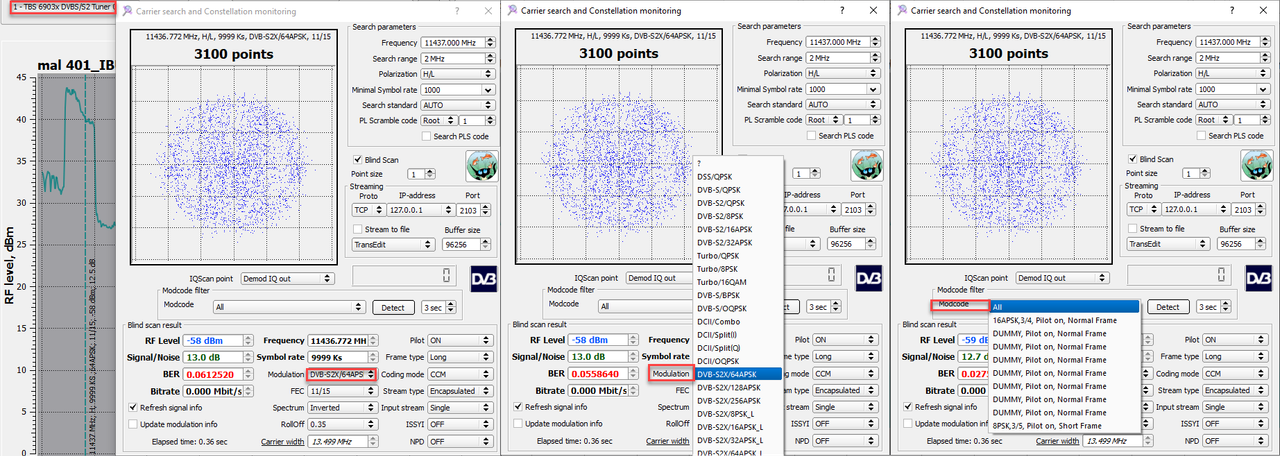Select 8PSK,3/5 Pilot on Short Frame modcode

(1065, 425)
